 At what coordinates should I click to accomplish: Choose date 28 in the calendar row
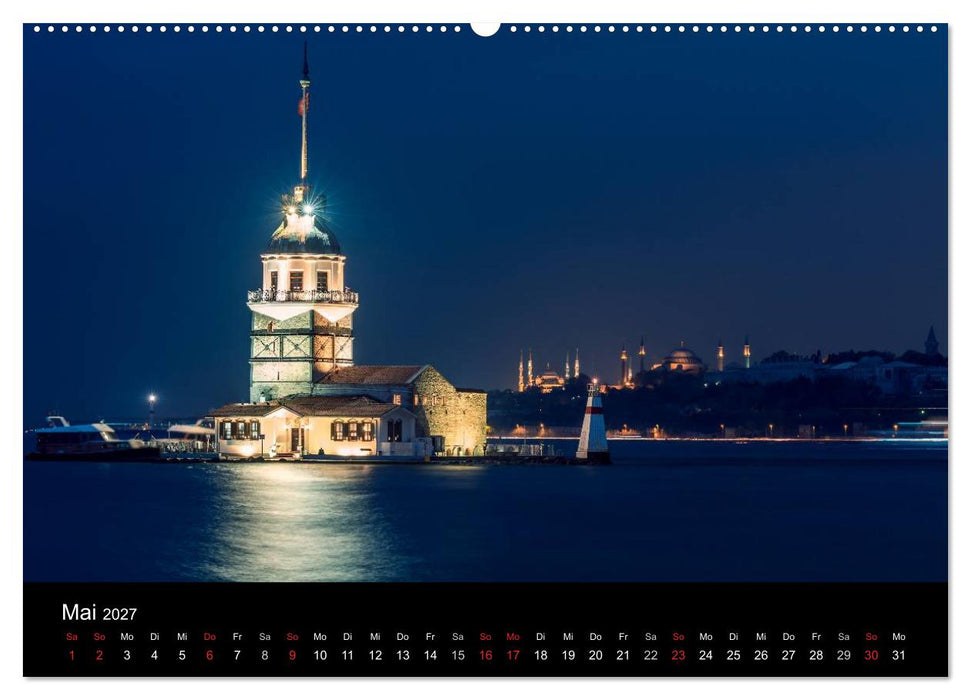[x=816, y=655]
